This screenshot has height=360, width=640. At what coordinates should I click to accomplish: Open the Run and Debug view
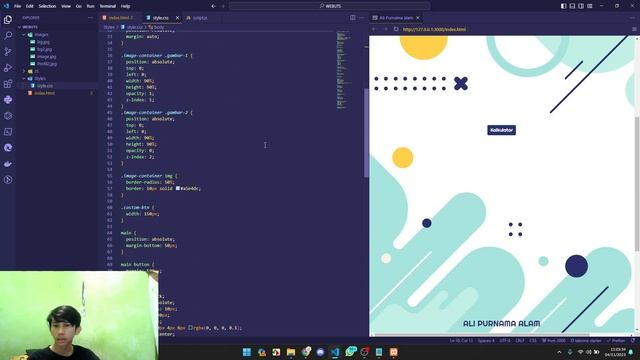click(x=8, y=68)
